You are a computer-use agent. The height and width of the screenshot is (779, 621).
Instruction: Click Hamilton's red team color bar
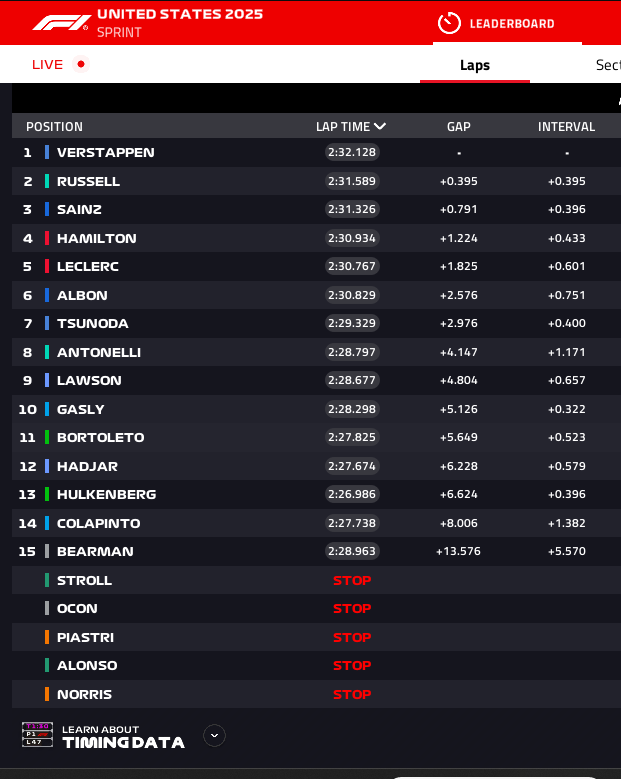pyautogui.click(x=47, y=238)
